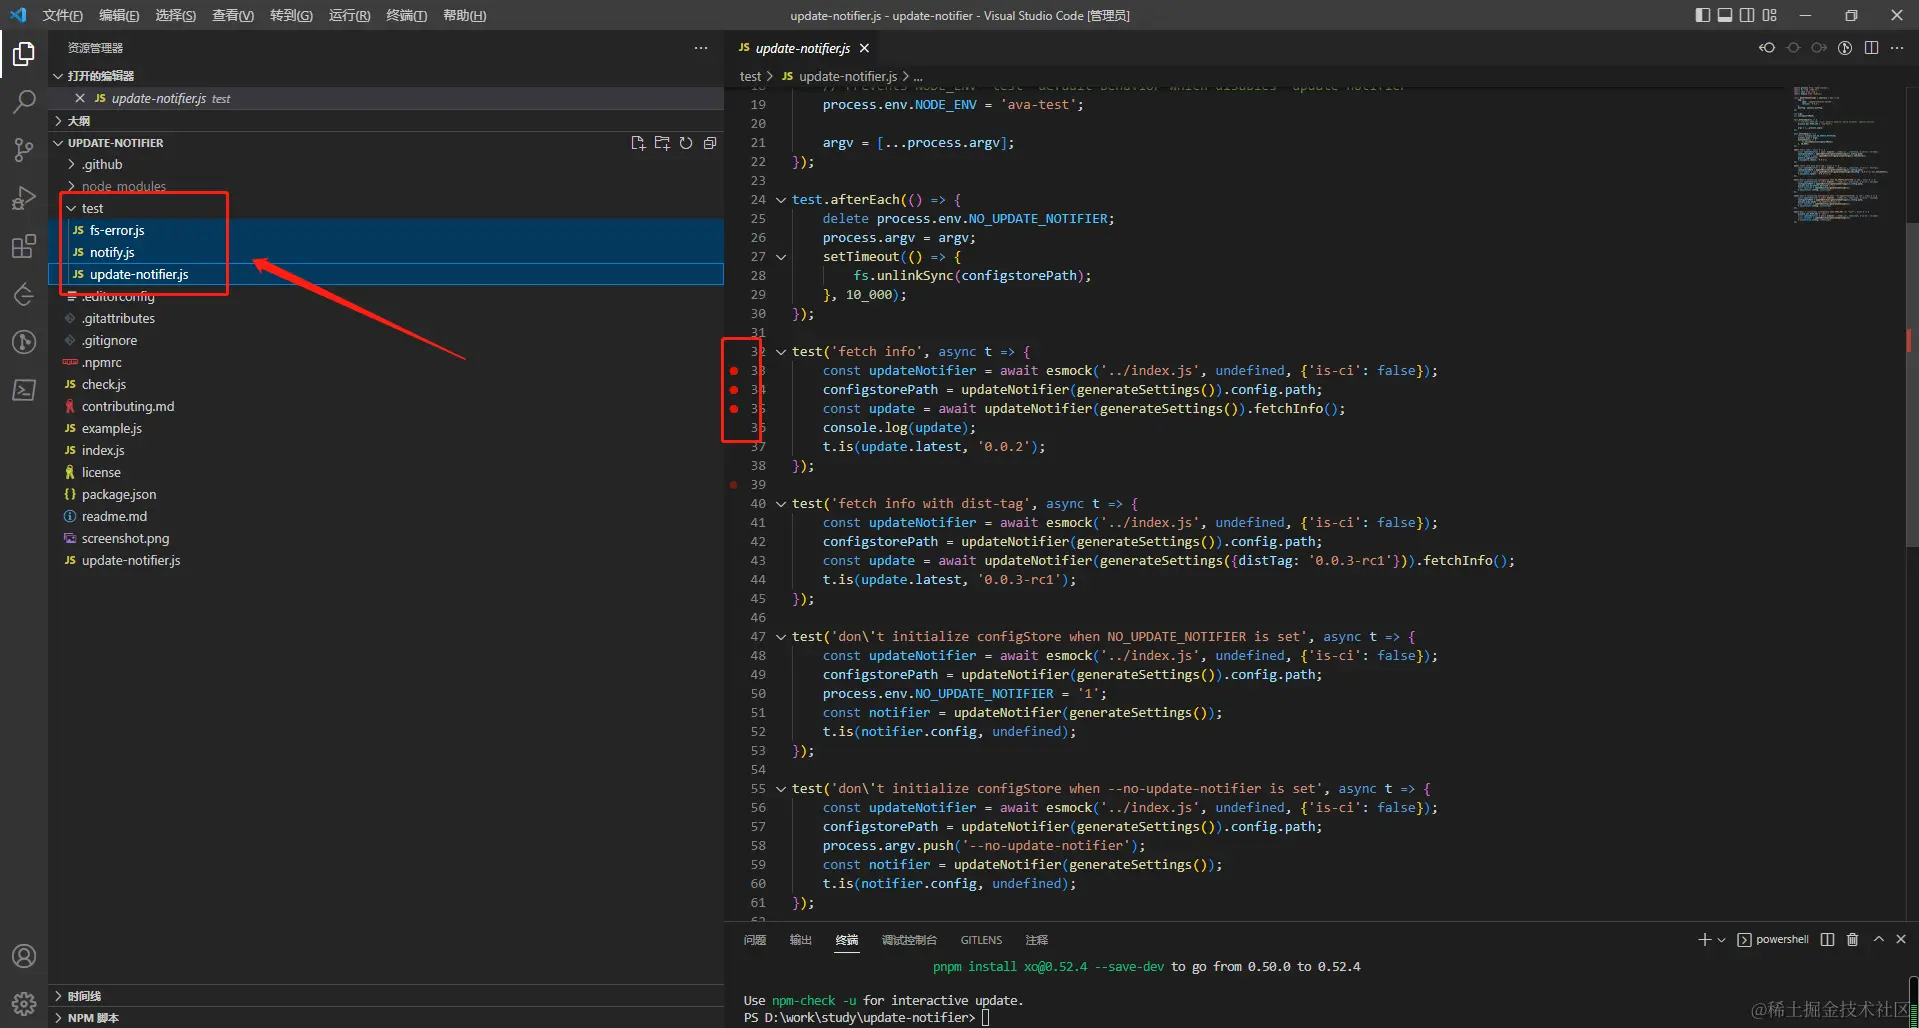This screenshot has width=1919, height=1028.
Task: Open package.json from the file tree
Action: (x=118, y=494)
